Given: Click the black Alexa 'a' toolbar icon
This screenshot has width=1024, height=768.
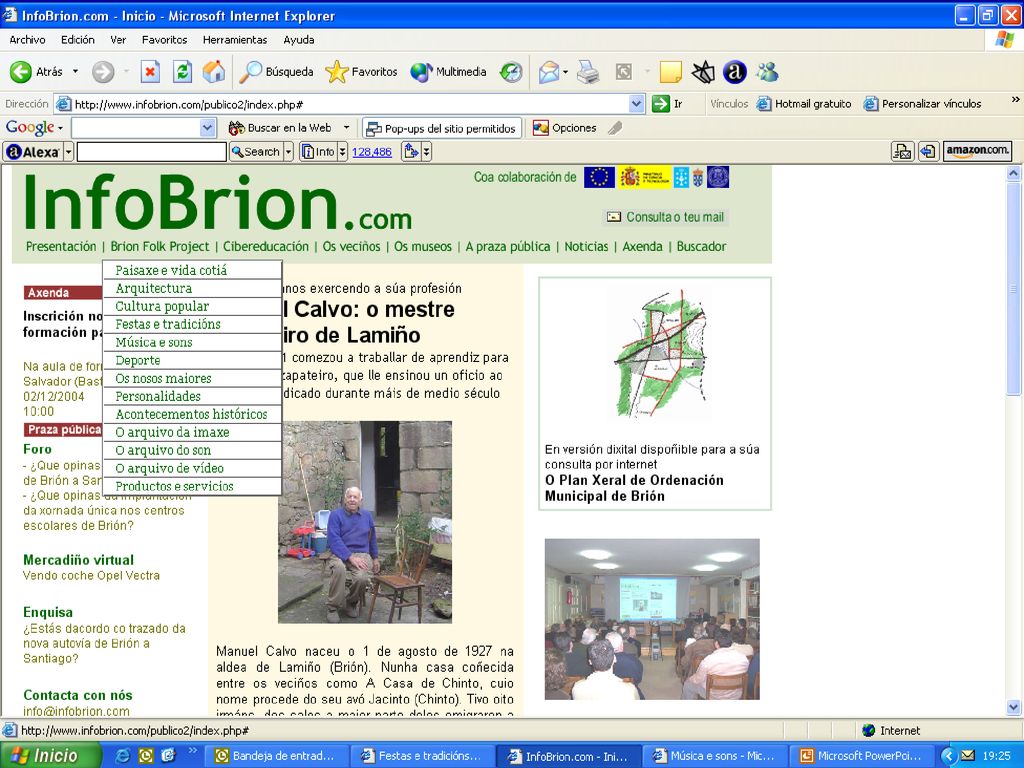Looking at the screenshot, I should pyautogui.click(x=735, y=72).
